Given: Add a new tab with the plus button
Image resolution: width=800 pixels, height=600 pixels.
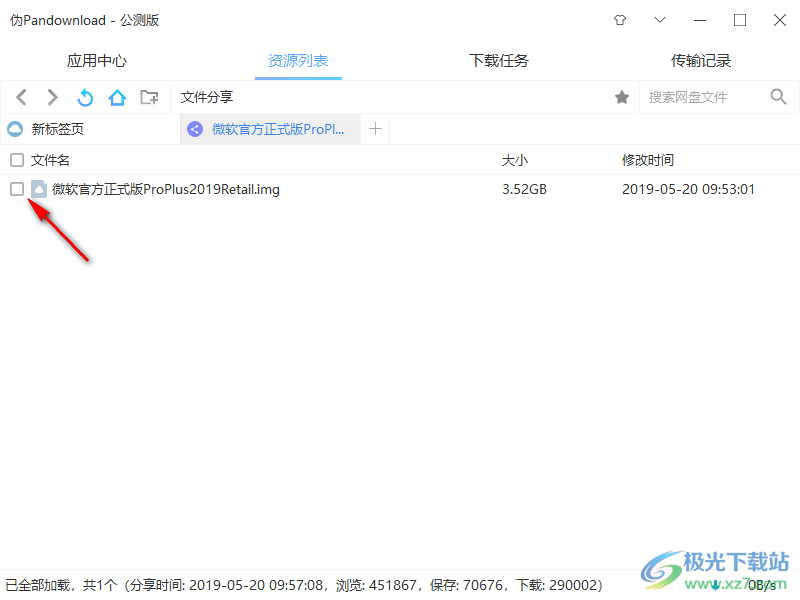Looking at the screenshot, I should [375, 129].
